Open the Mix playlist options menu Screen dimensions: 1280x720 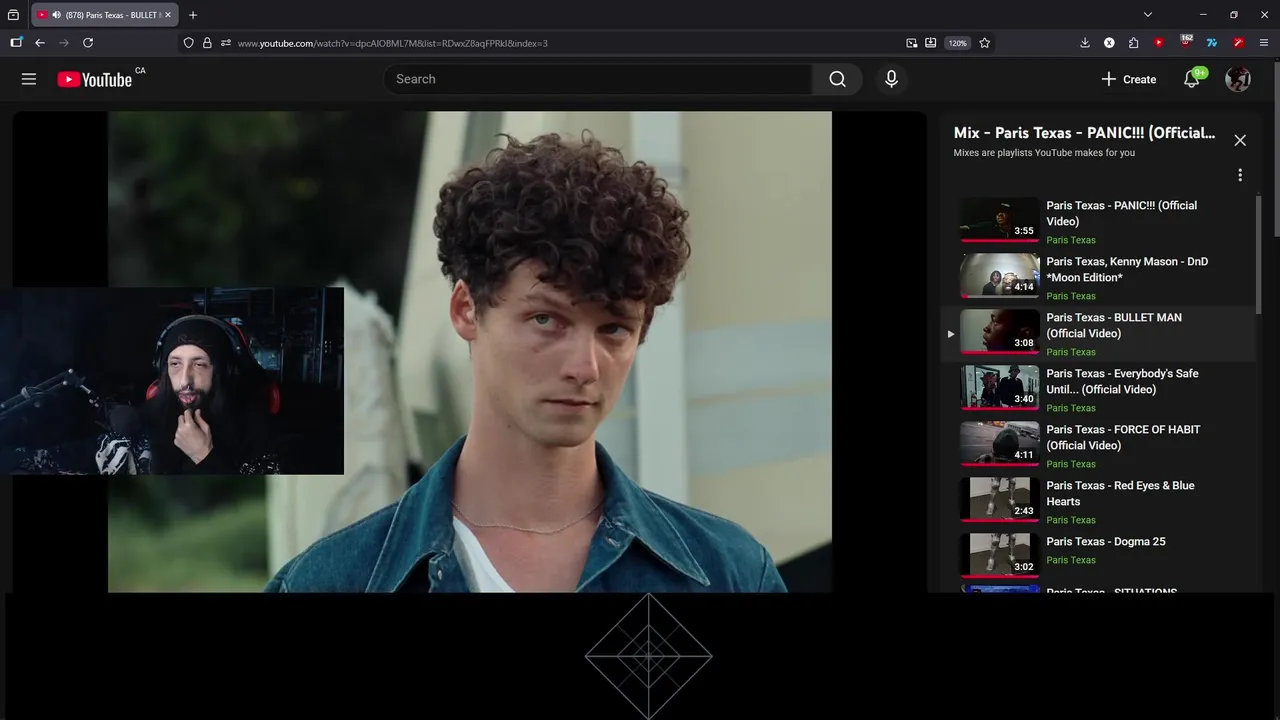(x=1240, y=175)
